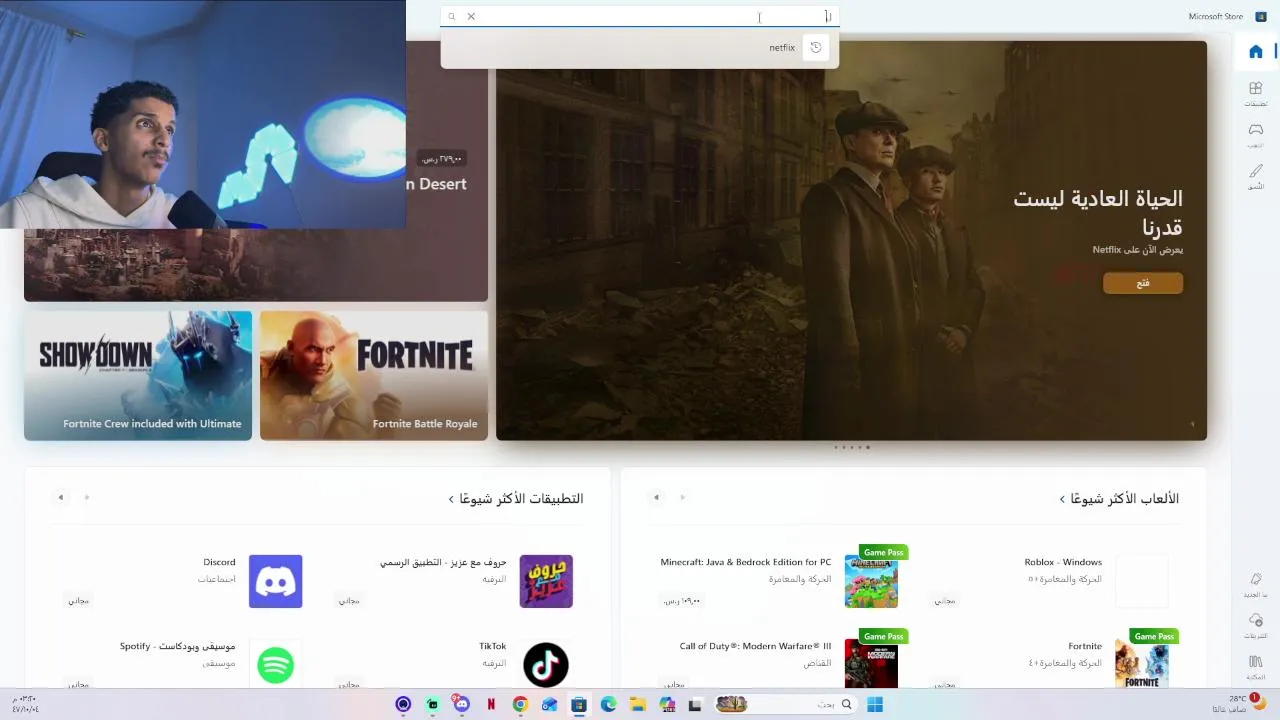
Task: Click the مجاني button for حروف مع عزيز
Action: pos(348,601)
